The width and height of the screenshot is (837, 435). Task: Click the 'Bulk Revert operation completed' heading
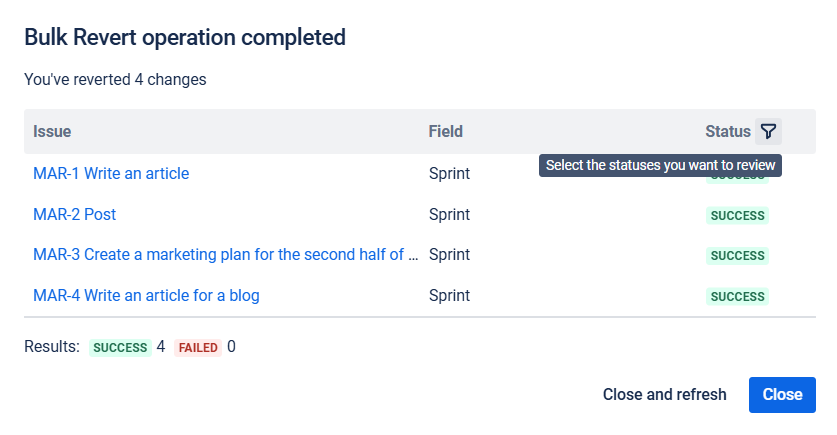point(185,38)
